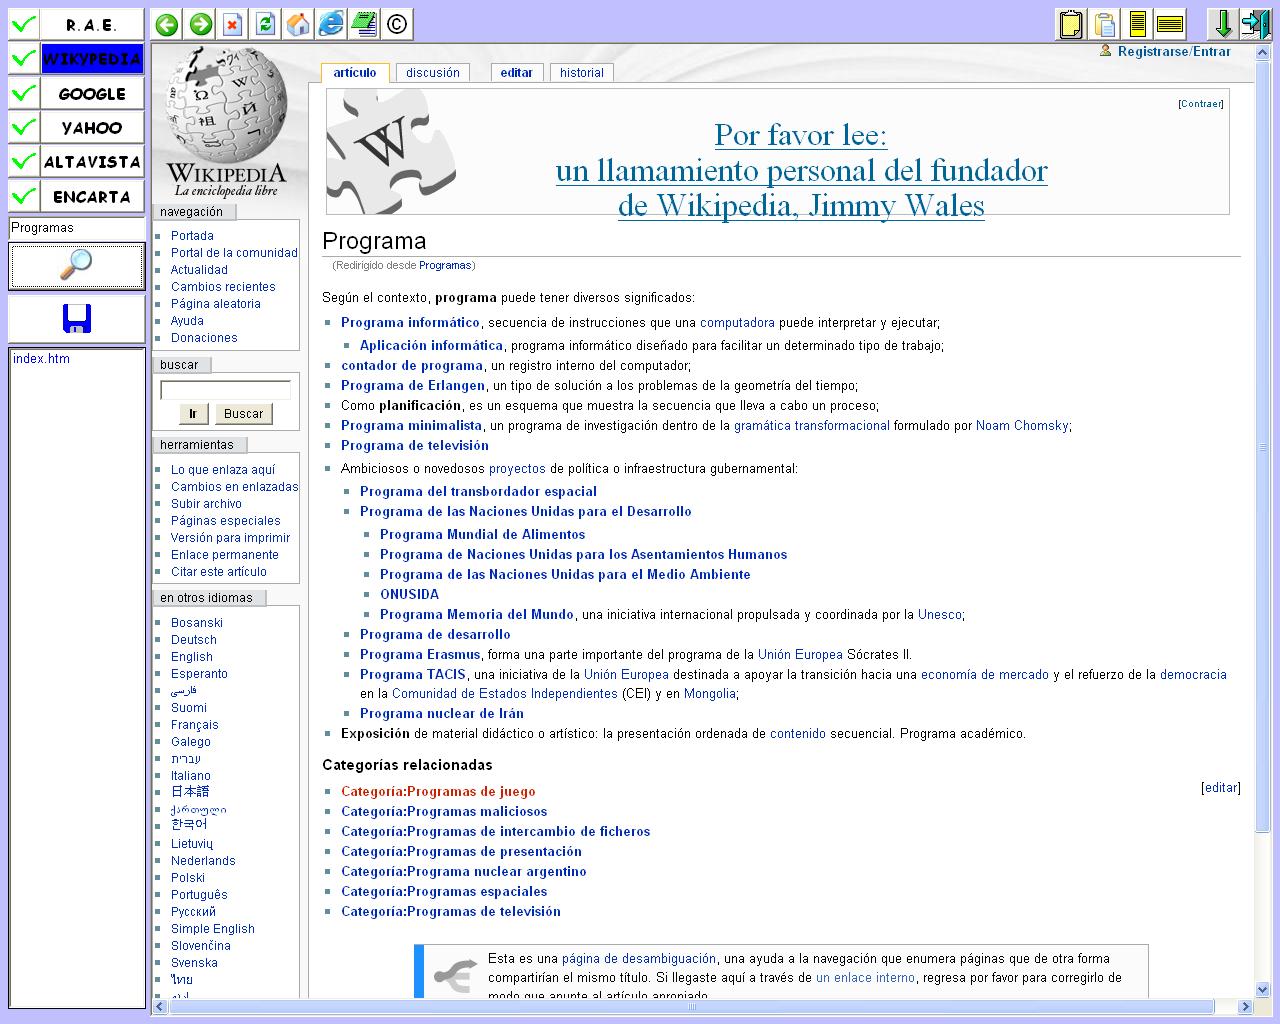This screenshot has height=1024, width=1280.
Task: Click the editar section link near categories
Action: pyautogui.click(x=1221, y=788)
